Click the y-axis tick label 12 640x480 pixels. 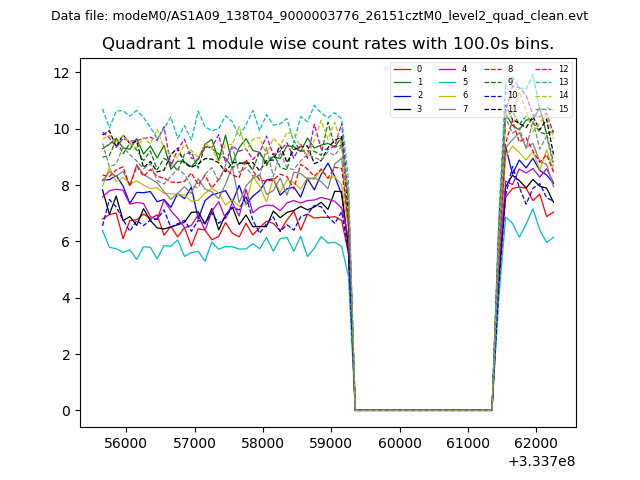coord(62,73)
